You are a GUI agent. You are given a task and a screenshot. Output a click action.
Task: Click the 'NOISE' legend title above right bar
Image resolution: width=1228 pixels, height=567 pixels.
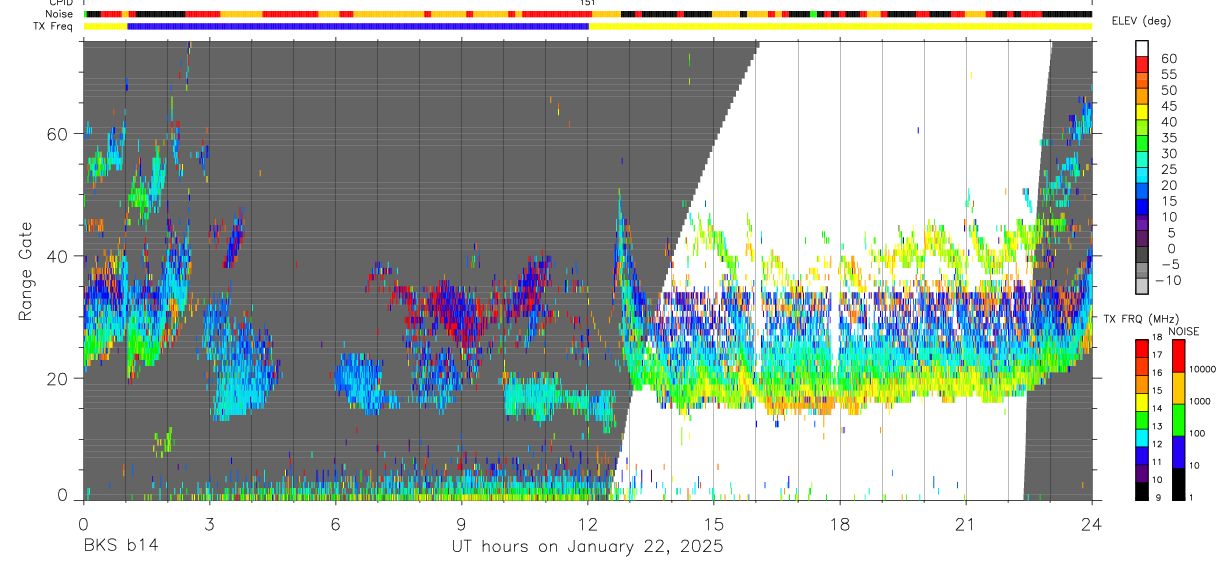click(x=1184, y=331)
